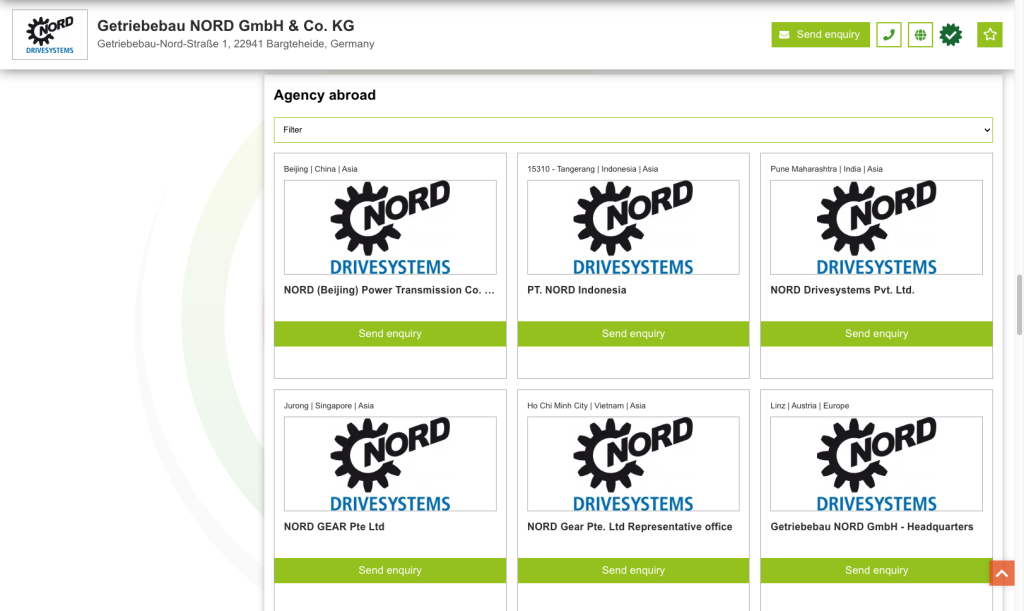This screenshot has width=1024, height=611.
Task: Click the Ho Chi Minh City agency logo
Action: click(633, 464)
